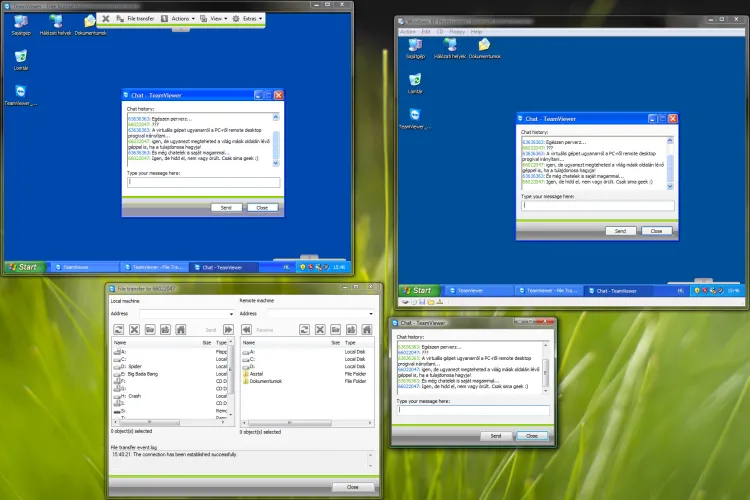Open the Extras dropdown in session toolbar
The image size is (750, 500).
(x=247, y=19)
